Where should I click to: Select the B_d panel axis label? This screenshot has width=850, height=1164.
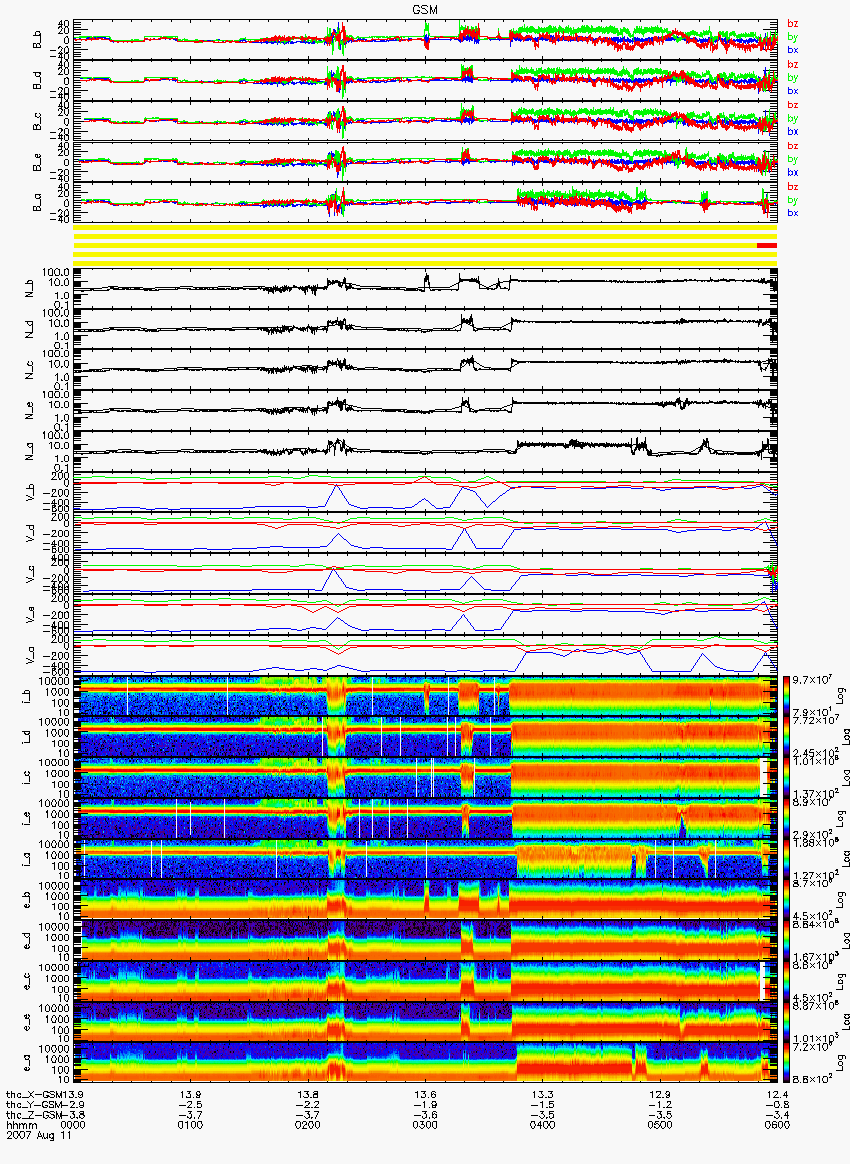coord(36,81)
